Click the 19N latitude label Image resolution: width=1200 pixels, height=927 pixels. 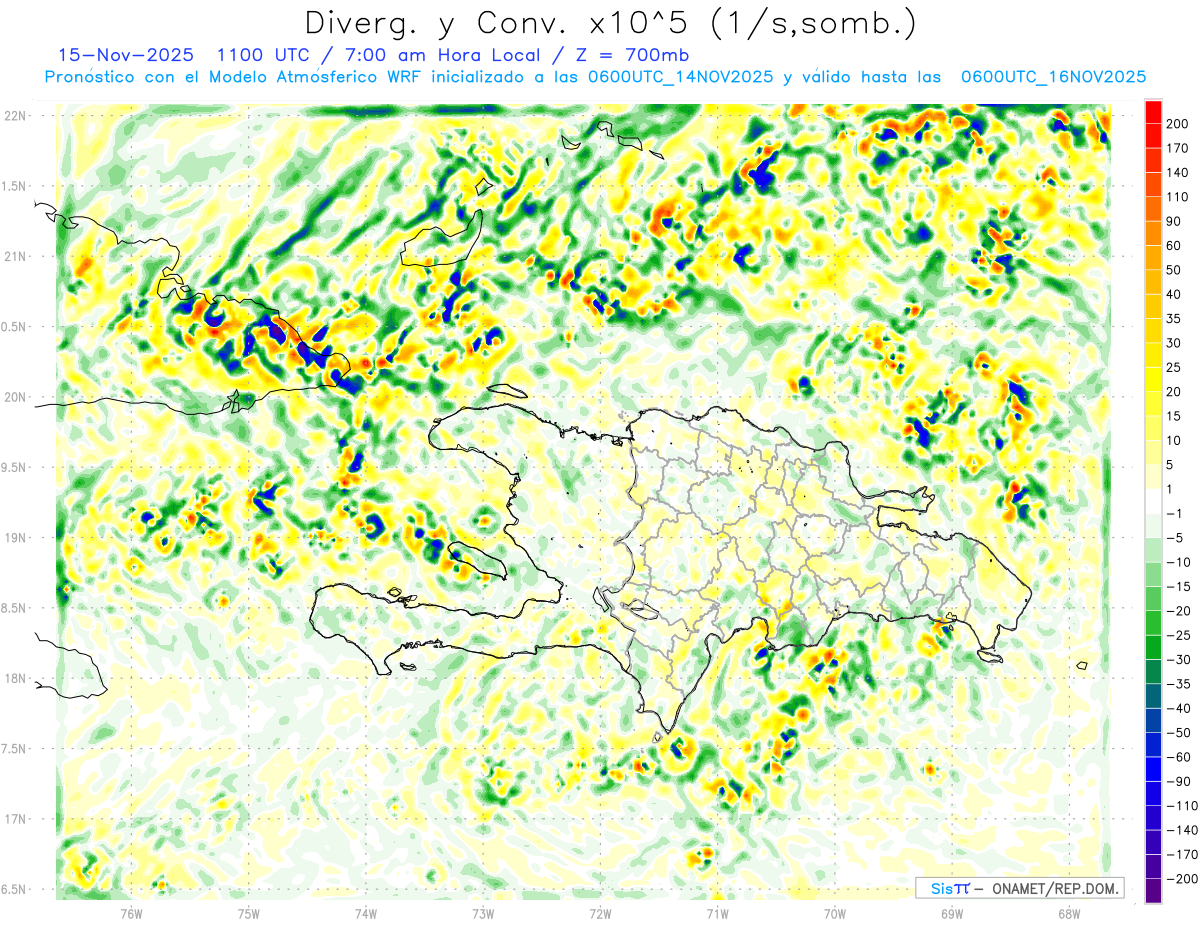(x=14, y=537)
